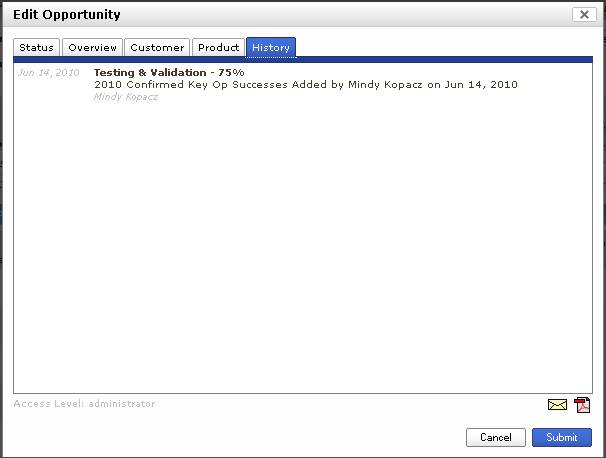
Task: Close the Edit Opportunity dialog
Action: click(x=584, y=15)
